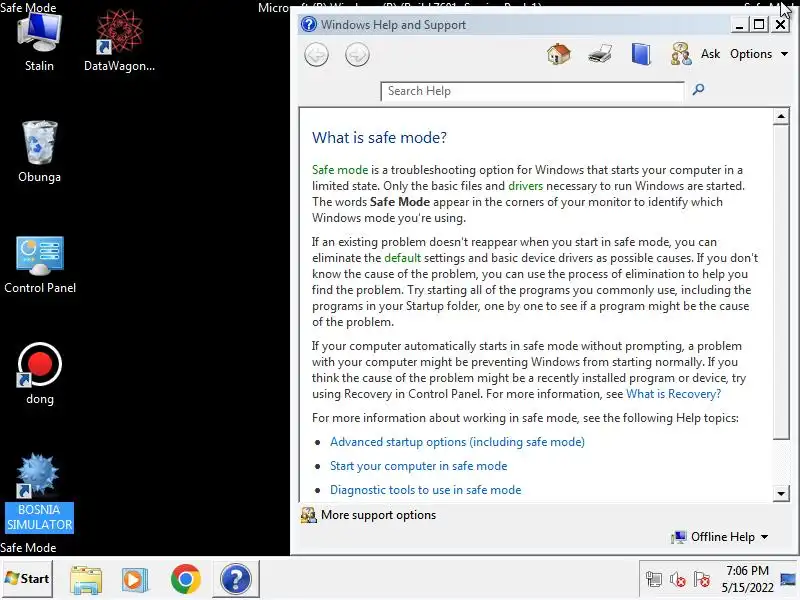This screenshot has width=800, height=600.
Task: Click the Ask people icon
Action: tap(681, 54)
